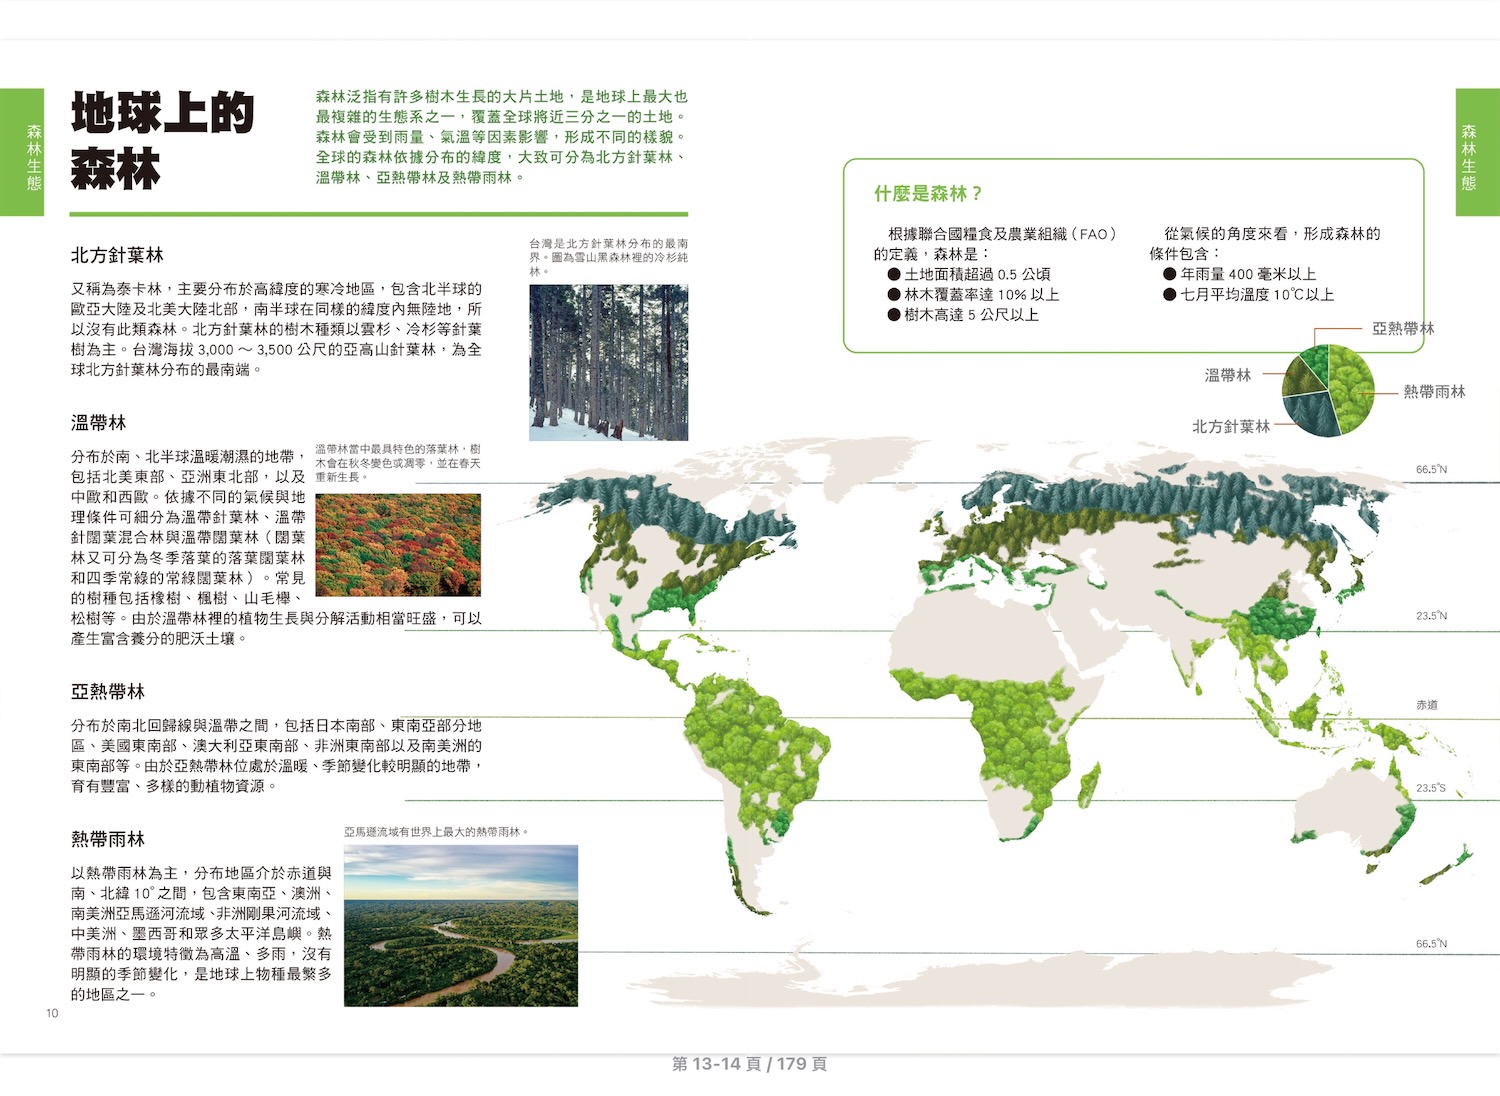Click the 第 13-14 頁 / 179 頁 page indicator

[749, 1064]
